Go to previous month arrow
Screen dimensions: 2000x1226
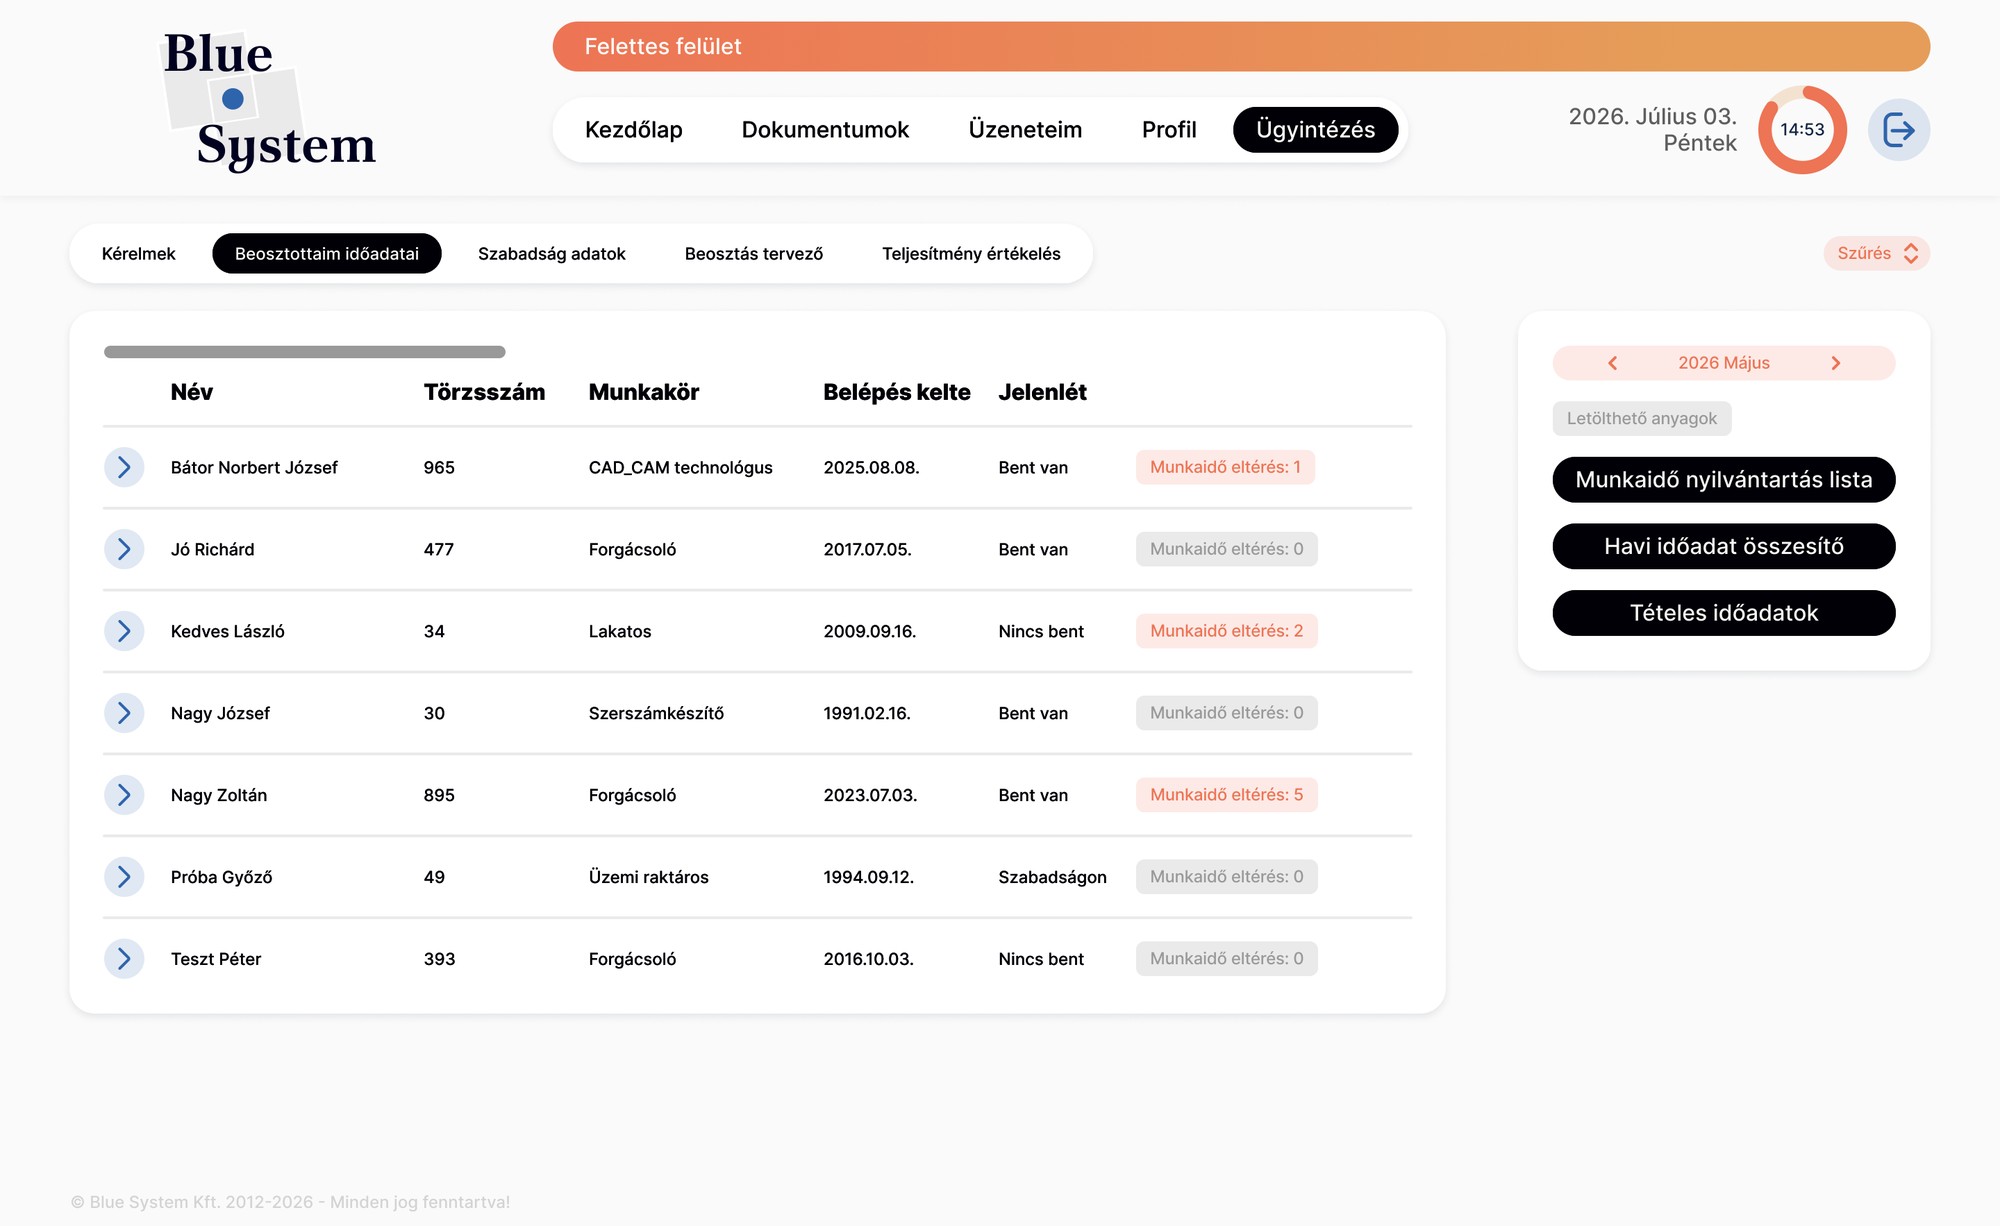pyautogui.click(x=1612, y=363)
